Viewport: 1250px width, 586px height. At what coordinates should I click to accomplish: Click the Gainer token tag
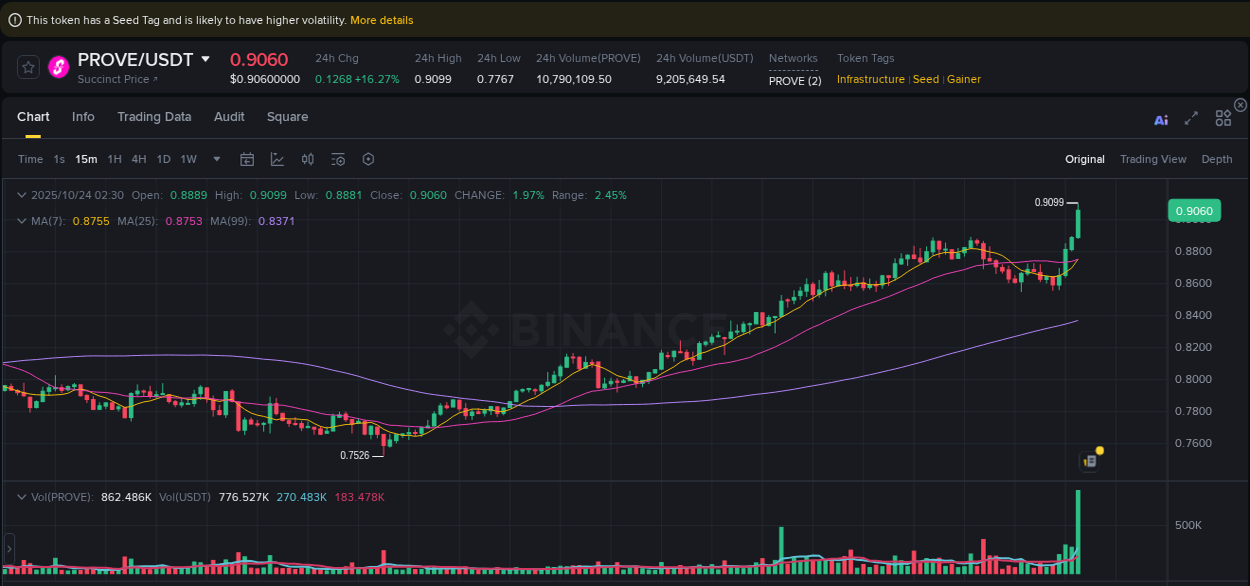point(963,79)
